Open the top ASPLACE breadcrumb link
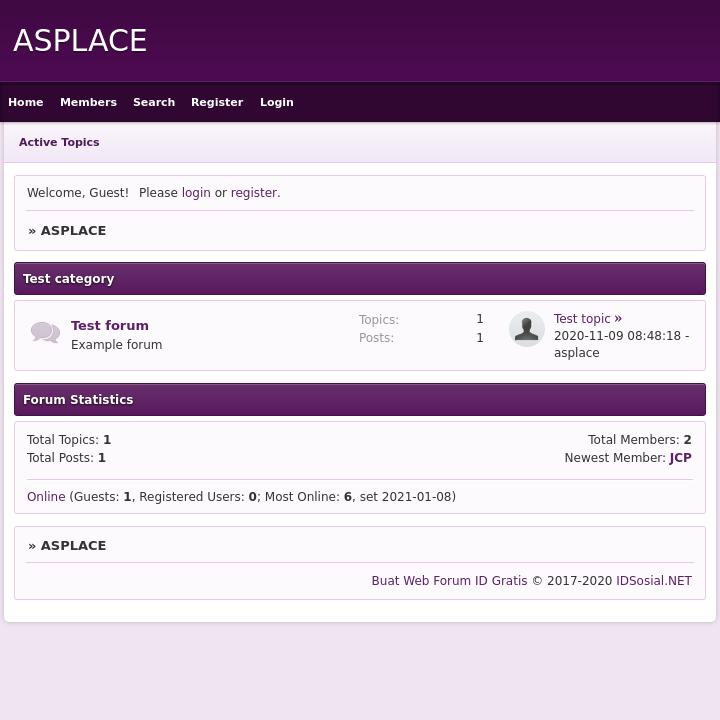Viewport: 720px width, 720px height. click(73, 231)
